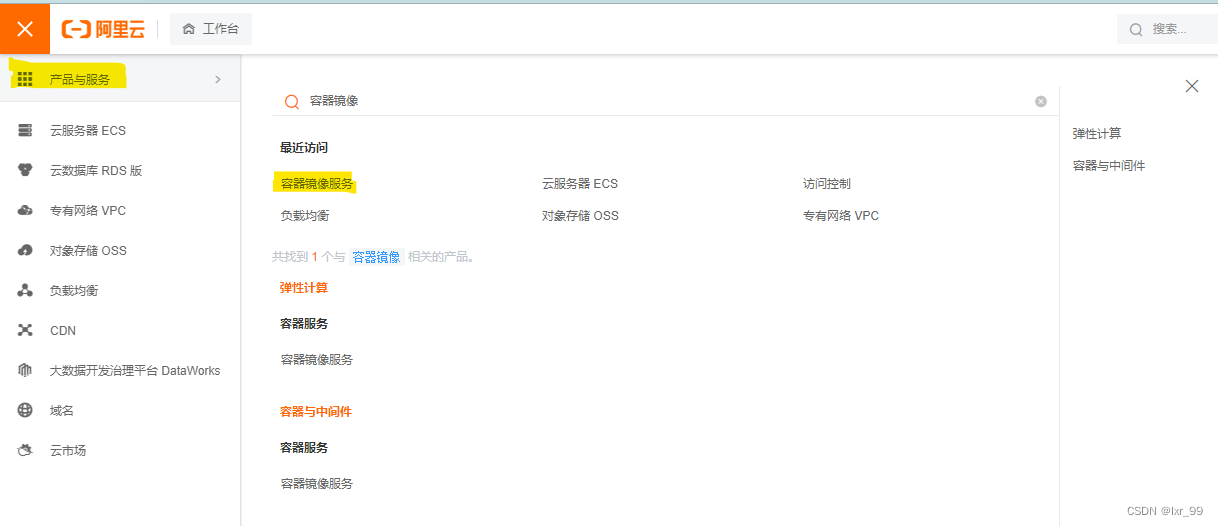Click 容器服务 subheading under 弹性计算

click(304, 323)
